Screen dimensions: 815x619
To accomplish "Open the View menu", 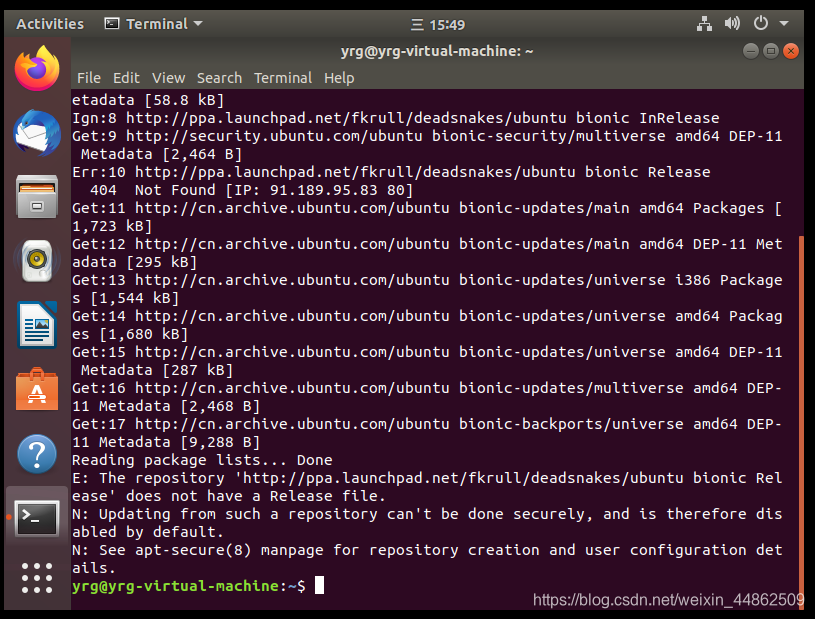I will pyautogui.click(x=168, y=78).
